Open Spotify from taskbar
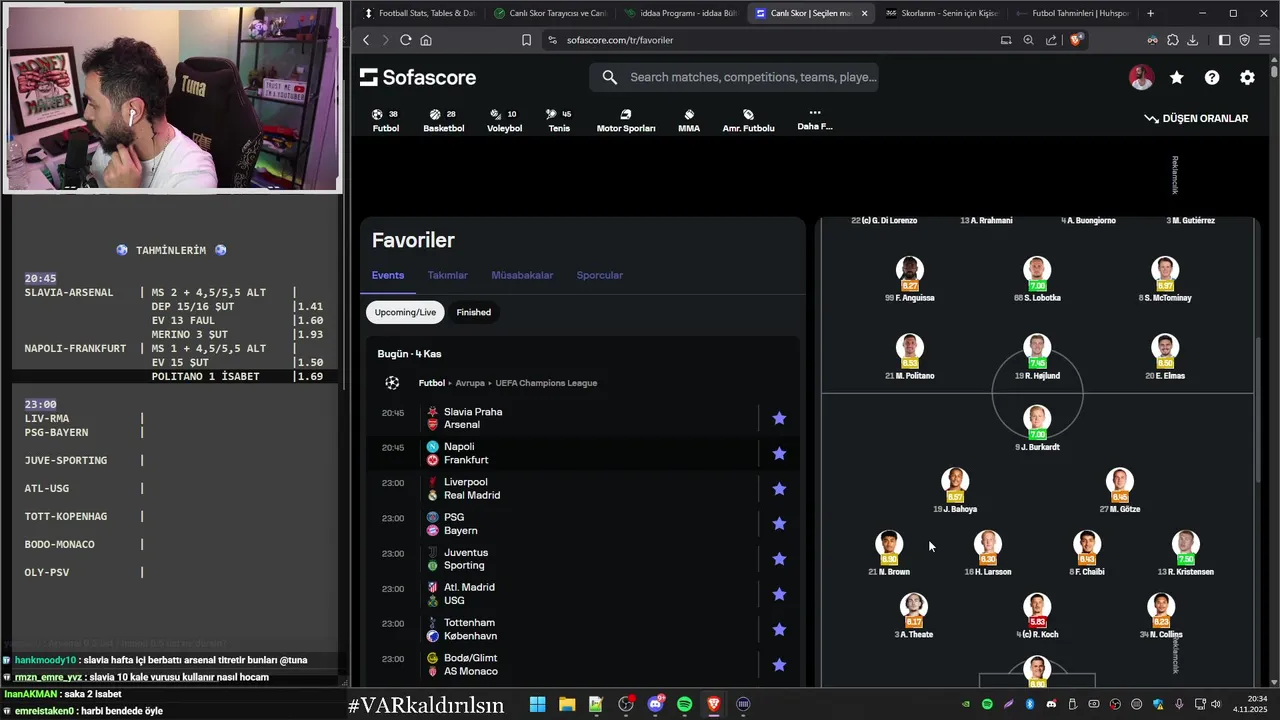1280x720 pixels. [684, 704]
